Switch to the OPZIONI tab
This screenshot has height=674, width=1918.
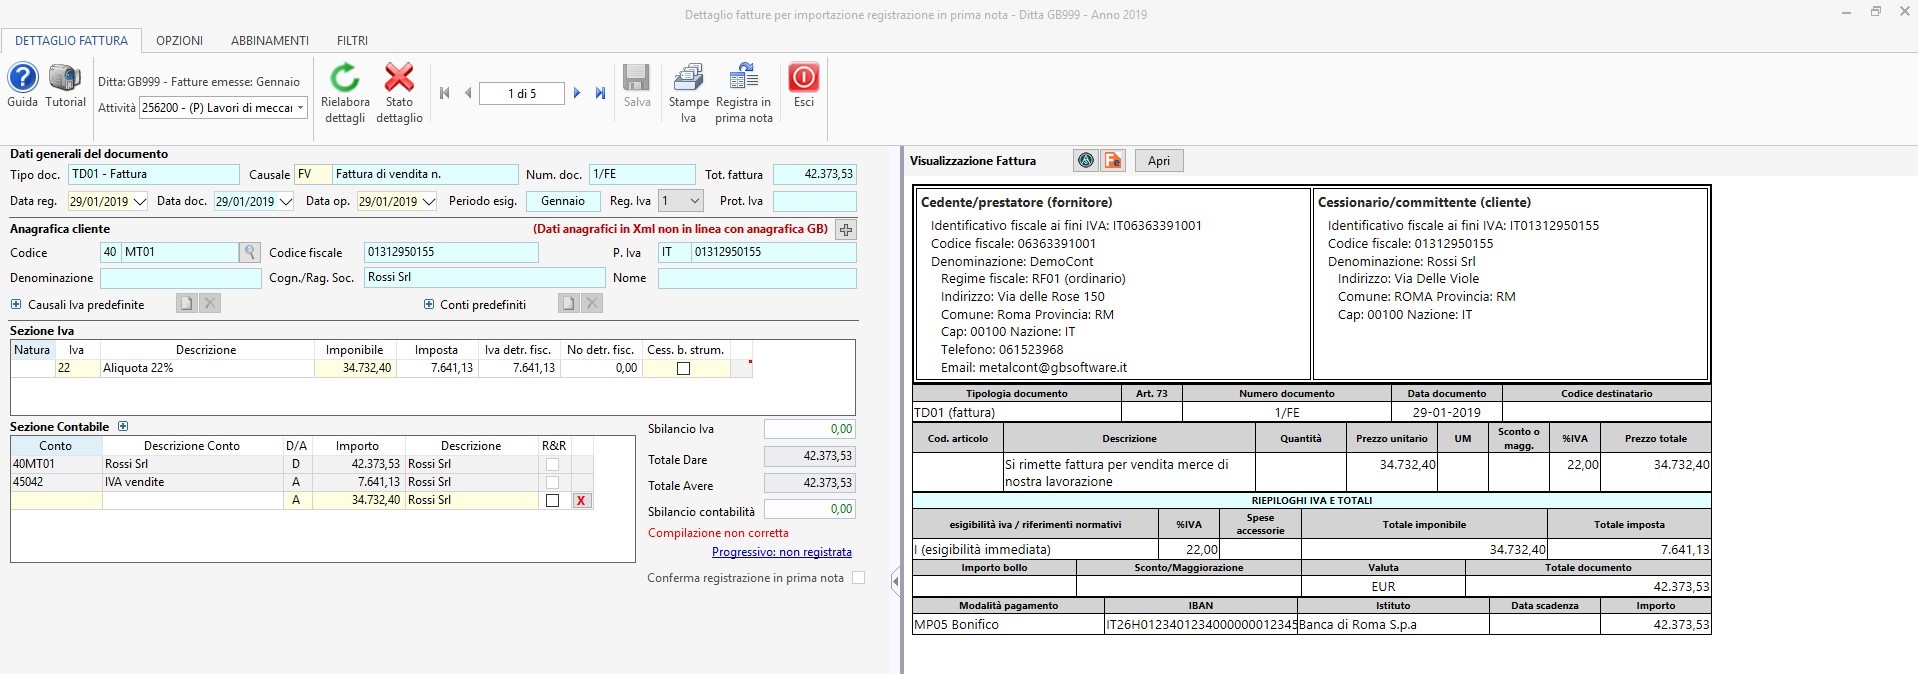179,41
